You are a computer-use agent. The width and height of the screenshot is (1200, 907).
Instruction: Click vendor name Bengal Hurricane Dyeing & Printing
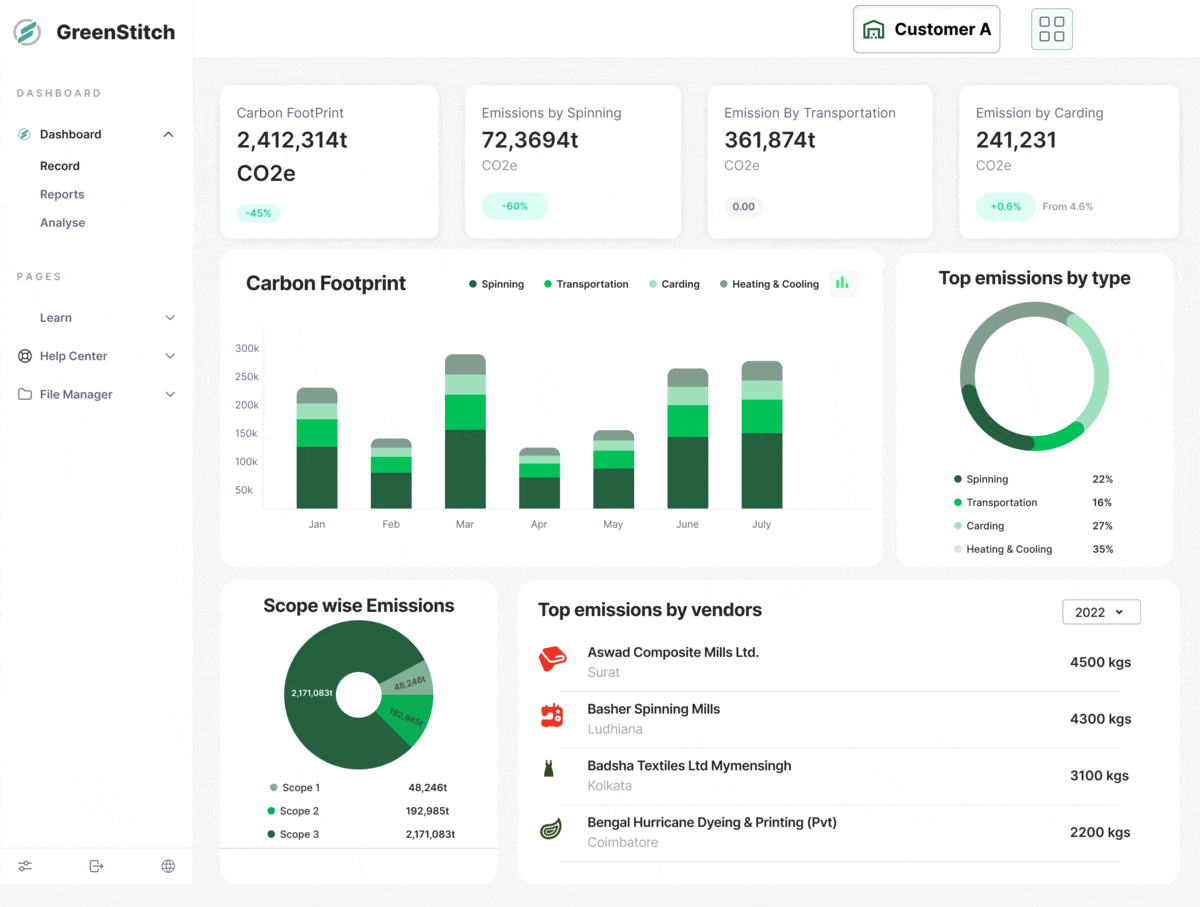(x=712, y=822)
